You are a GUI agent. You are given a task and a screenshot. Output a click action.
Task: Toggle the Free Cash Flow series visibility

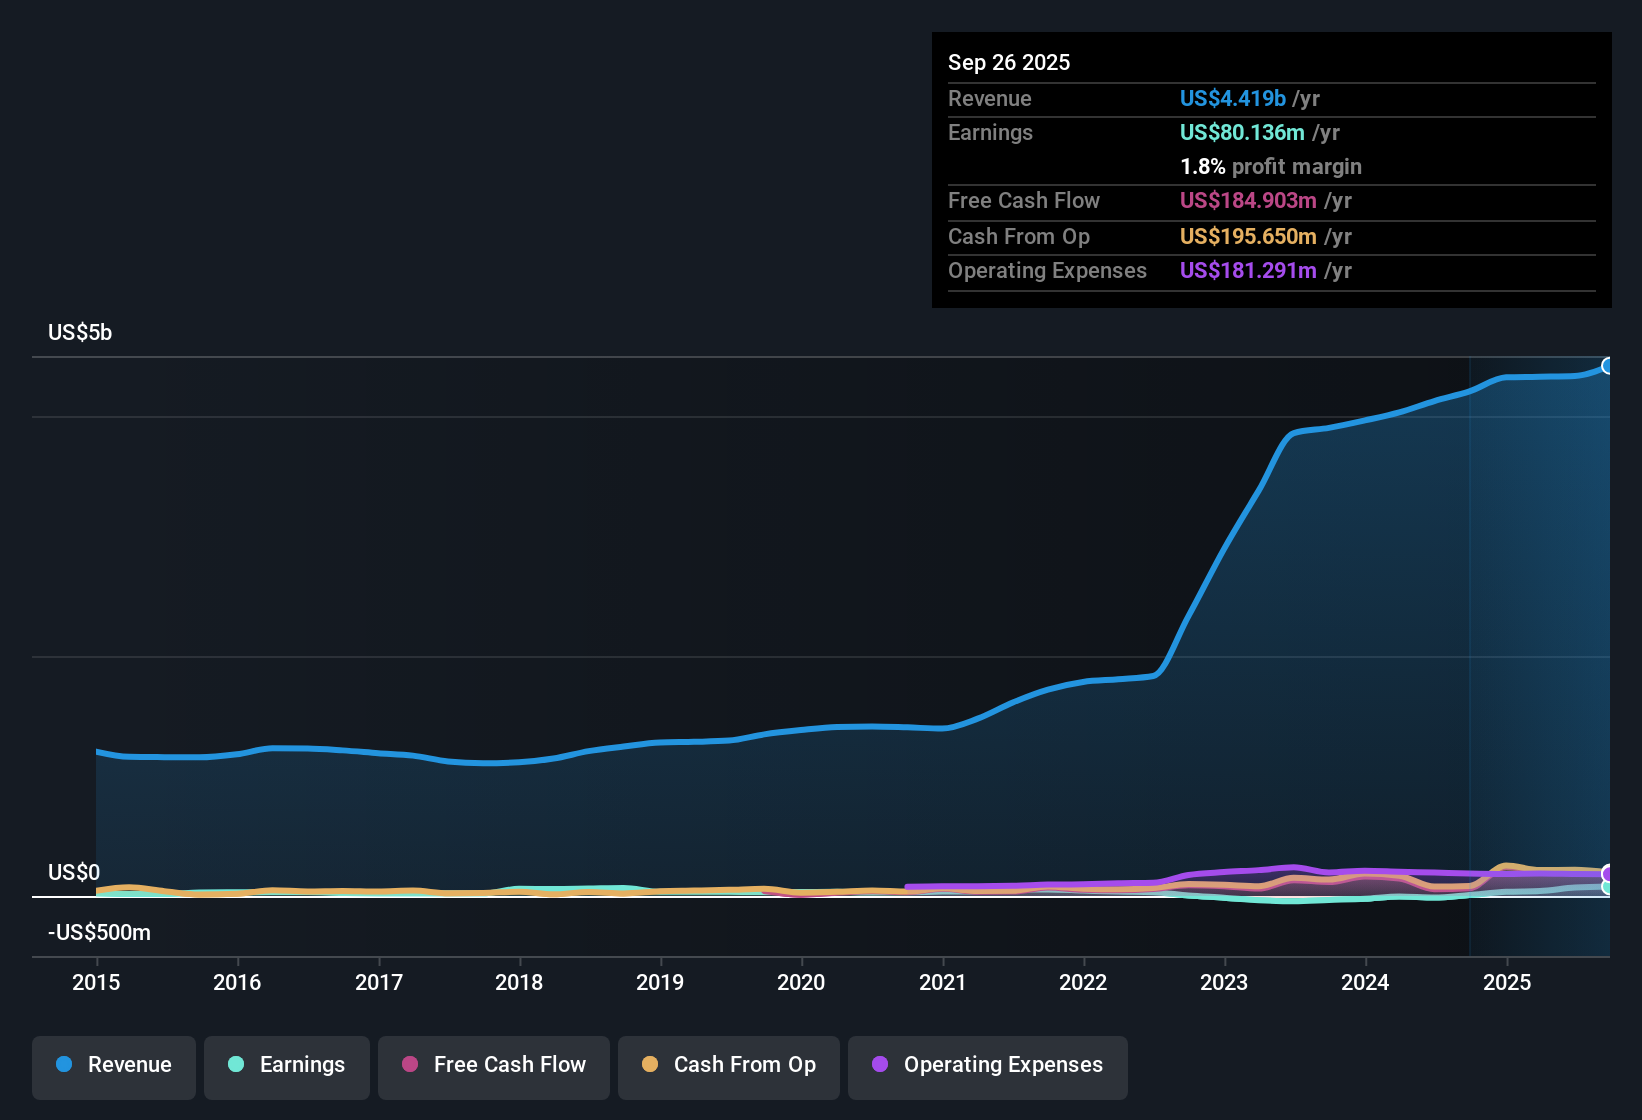[493, 1066]
